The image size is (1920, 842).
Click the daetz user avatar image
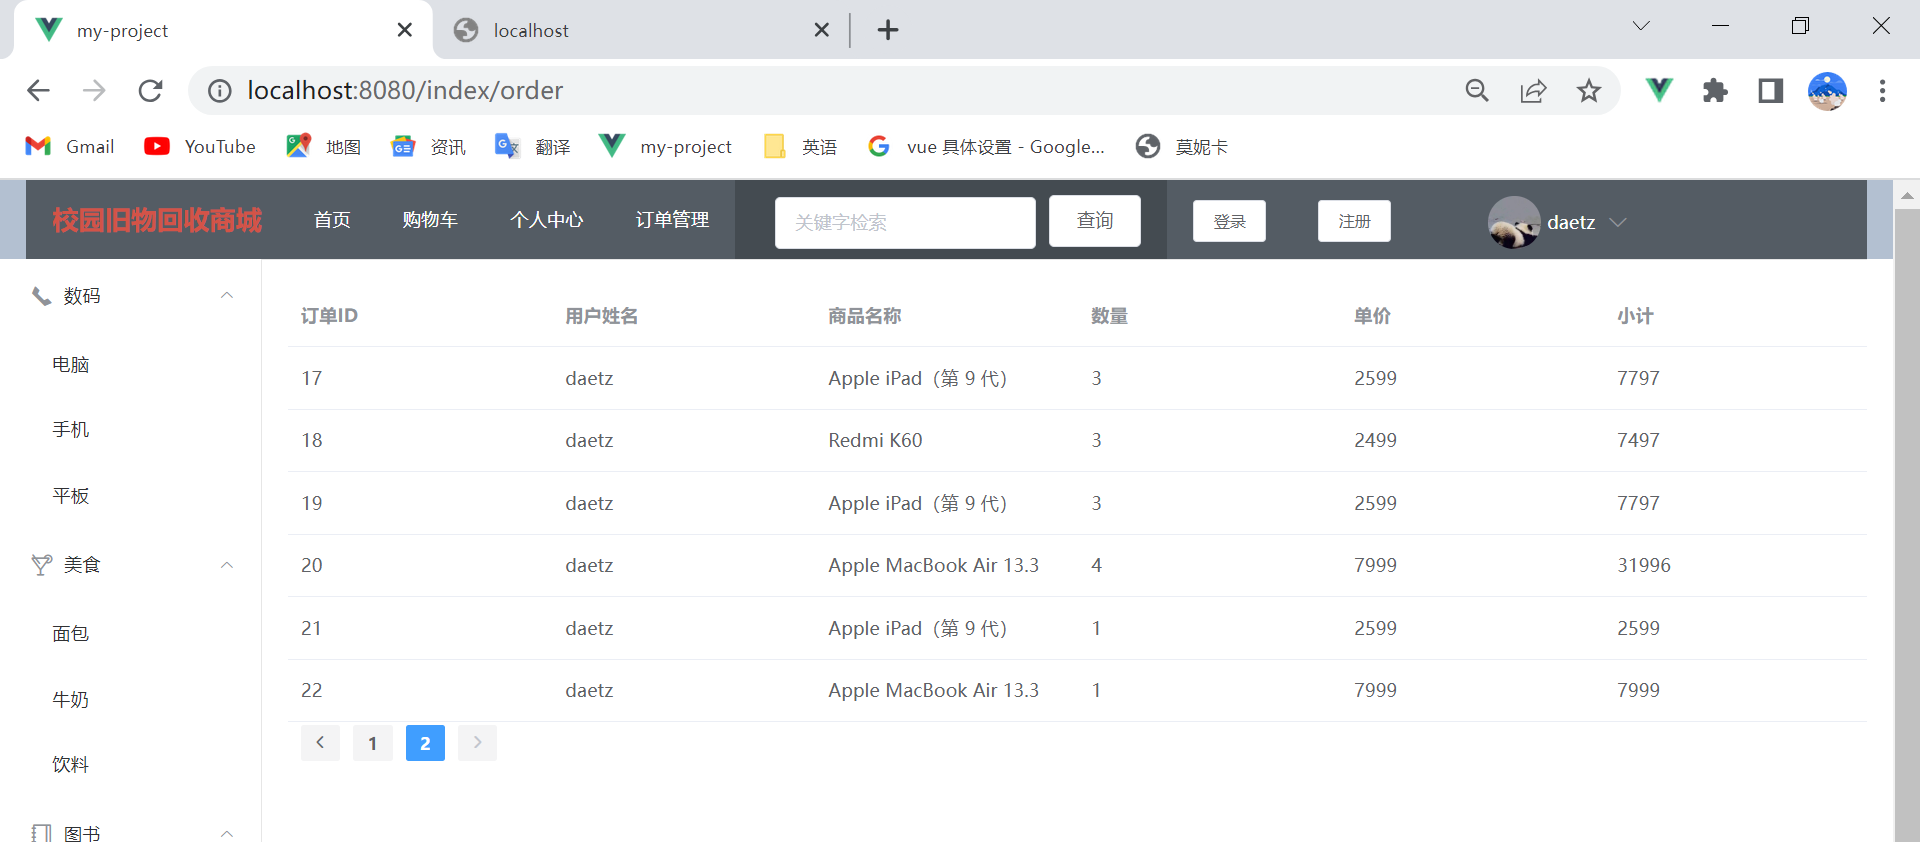1514,222
